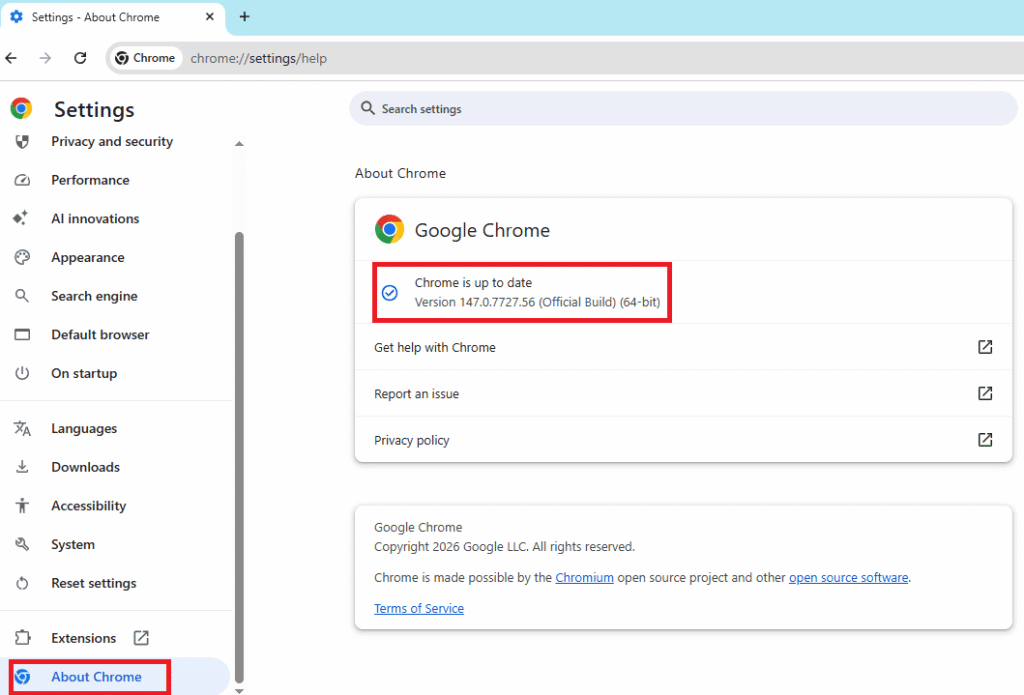Click sidebar scrollbar up arrow

[239, 144]
